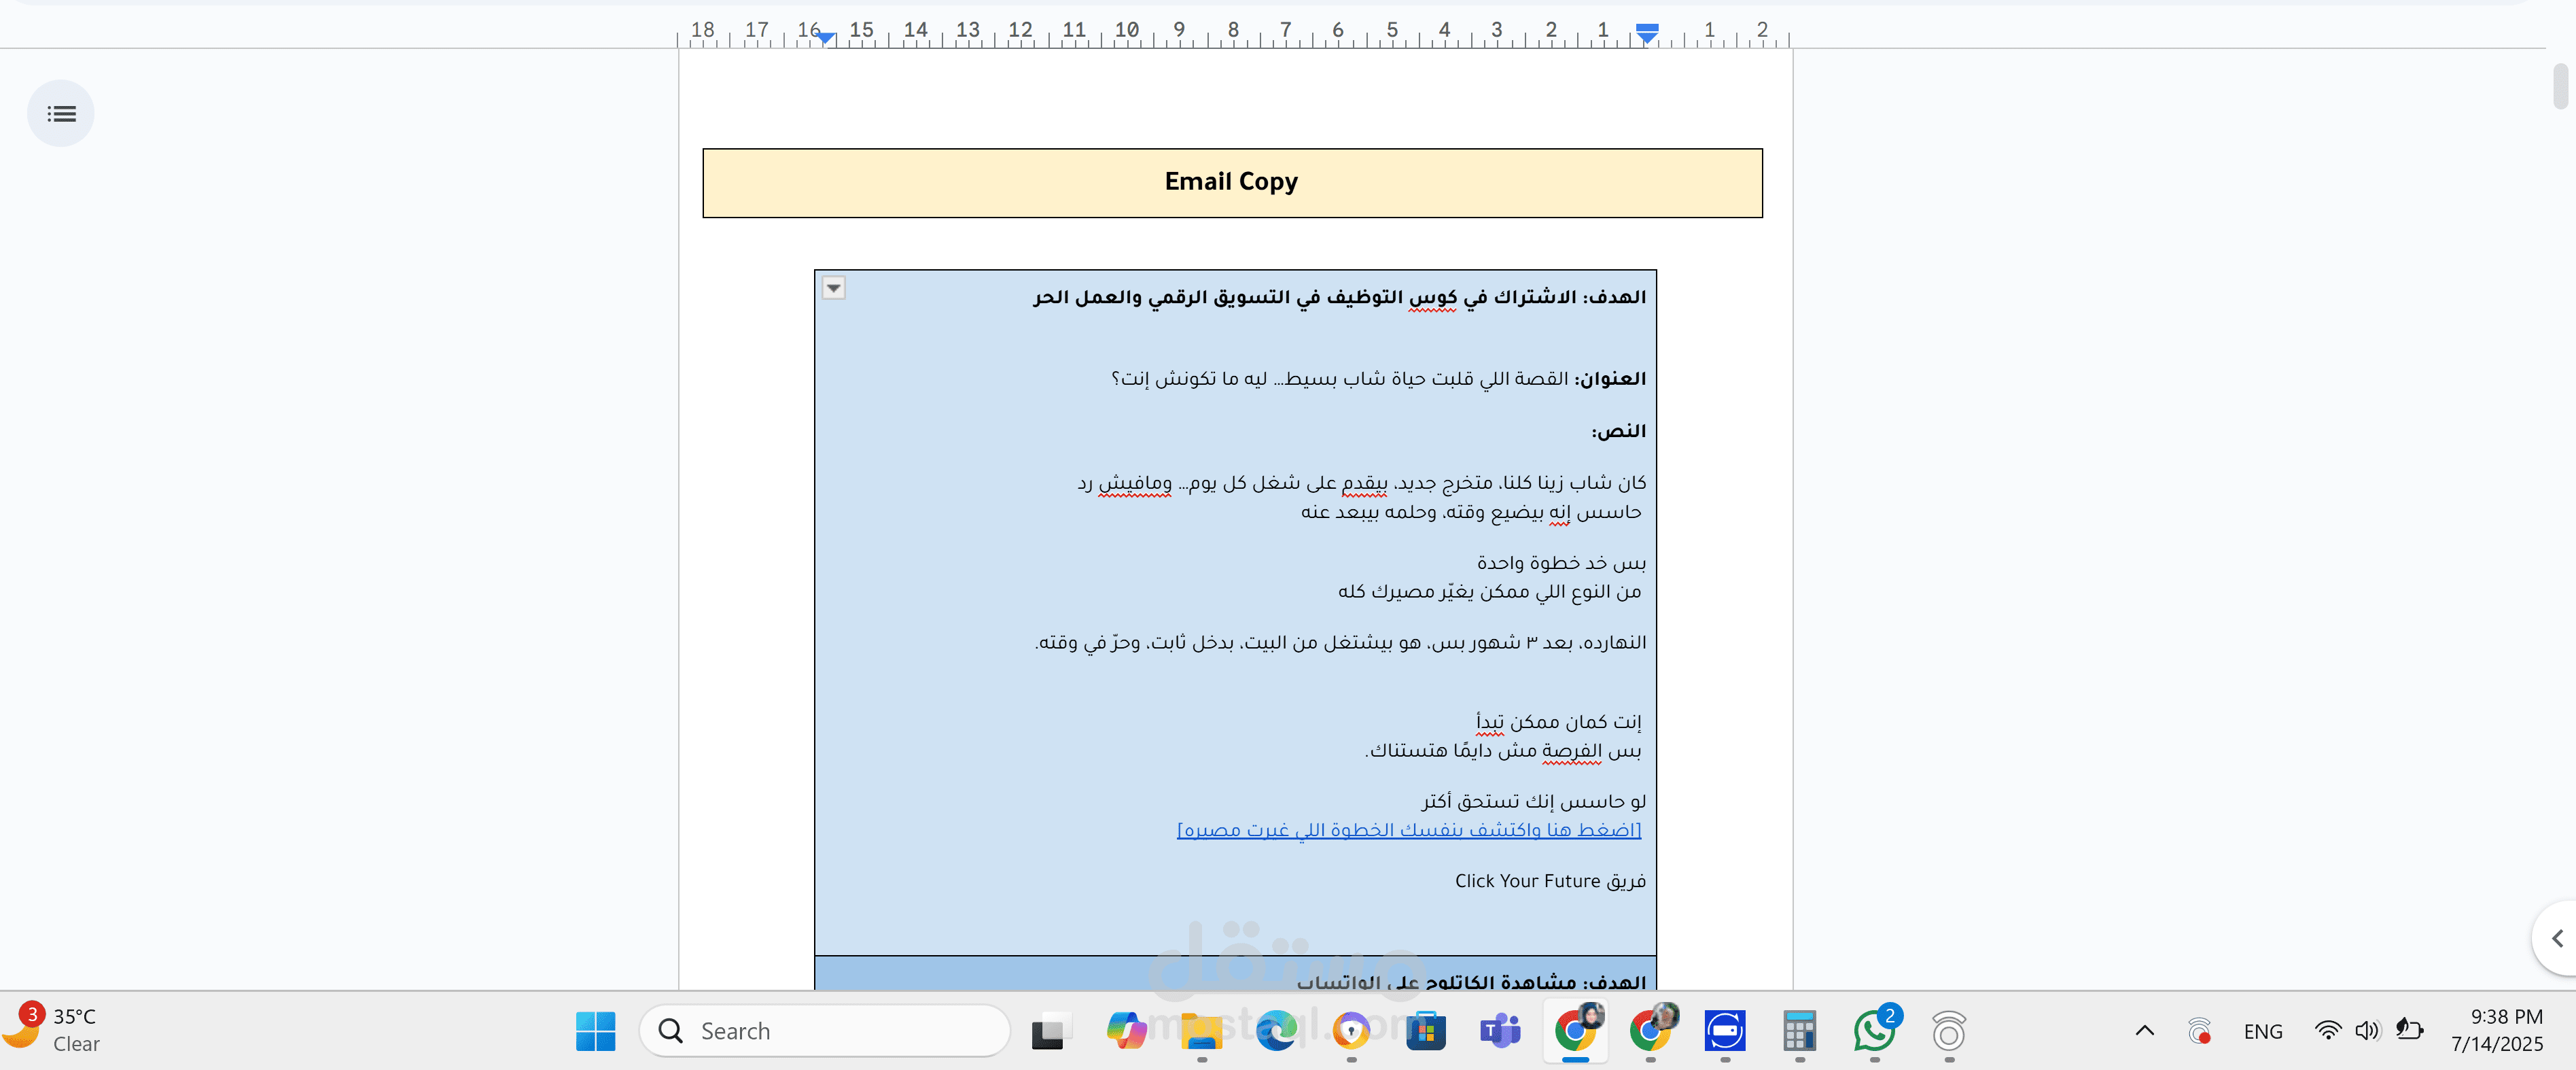Open the clock showing 9:38 PM
Screen dimensions: 2576x1070
[x=2496, y=1030]
